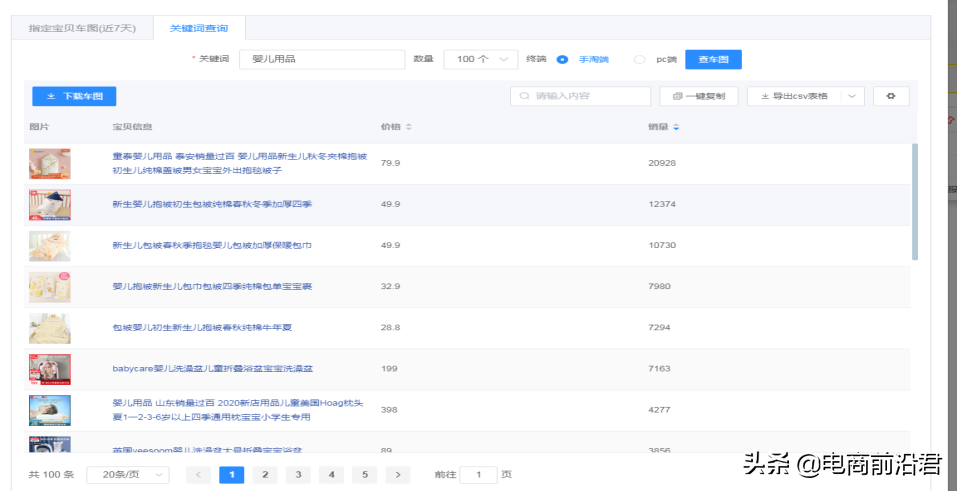The height and width of the screenshot is (491, 957).
Task: Open the 20条/页 page size dropdown
Action: (x=128, y=475)
